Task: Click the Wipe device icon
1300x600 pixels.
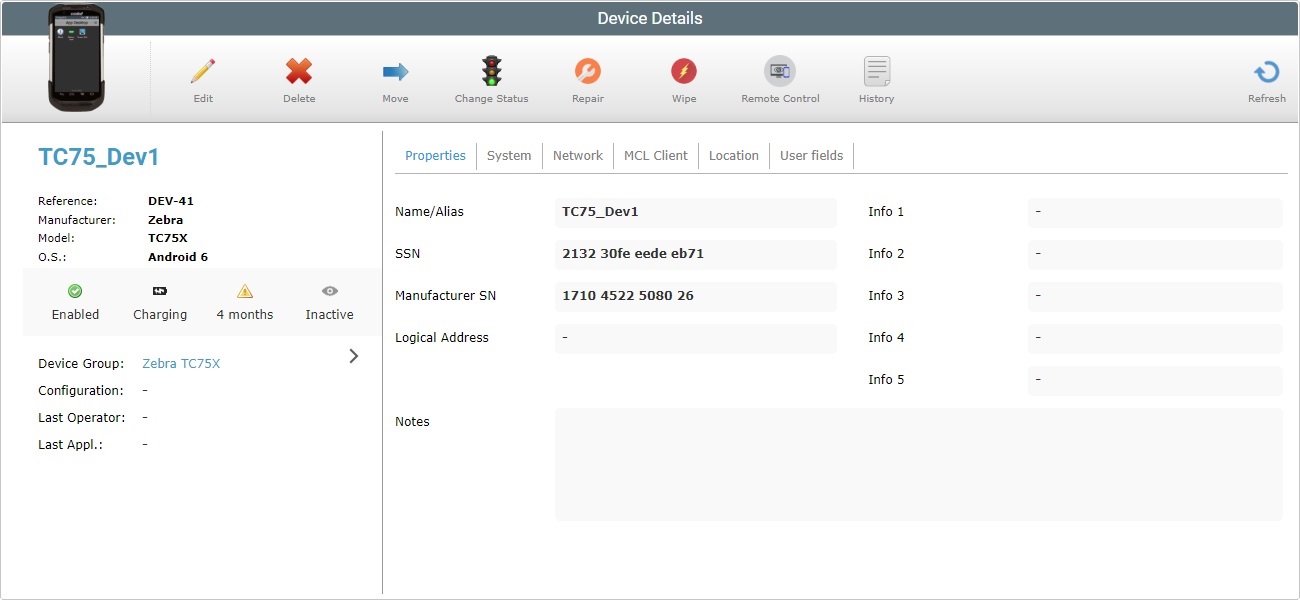Action: pyautogui.click(x=684, y=80)
